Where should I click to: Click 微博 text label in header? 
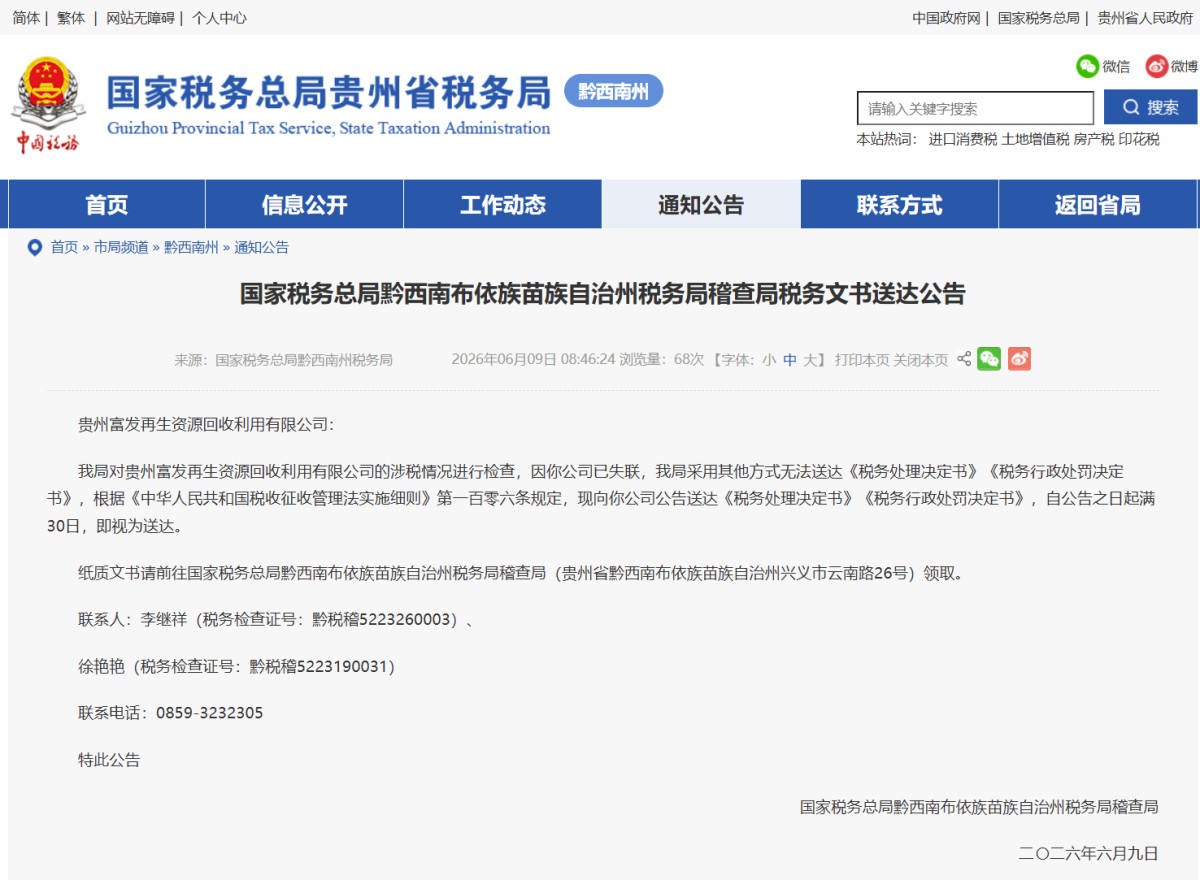click(x=1184, y=67)
